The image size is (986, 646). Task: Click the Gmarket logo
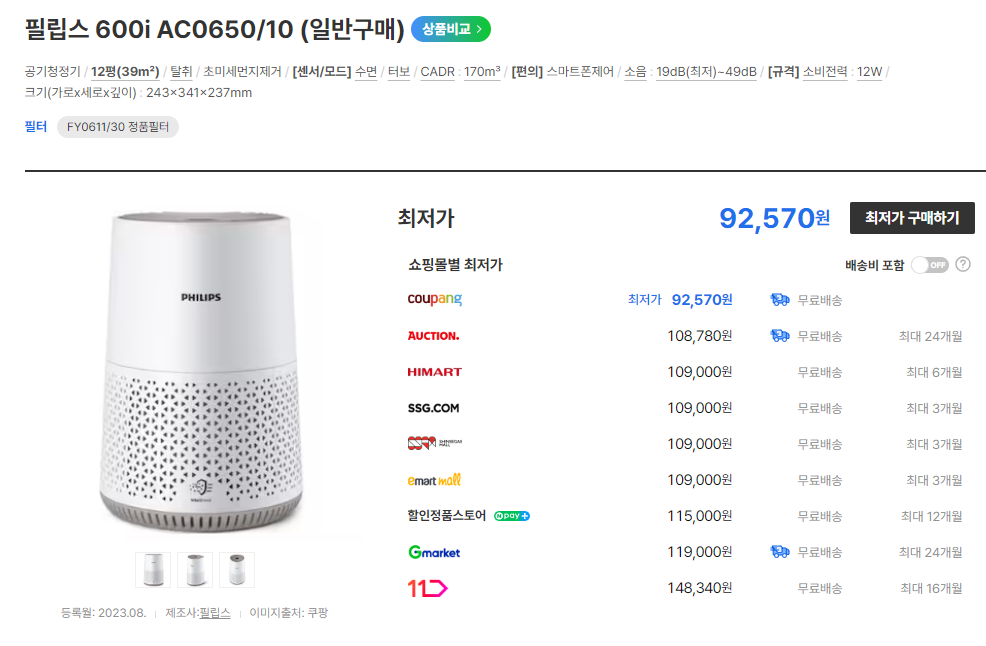point(434,551)
